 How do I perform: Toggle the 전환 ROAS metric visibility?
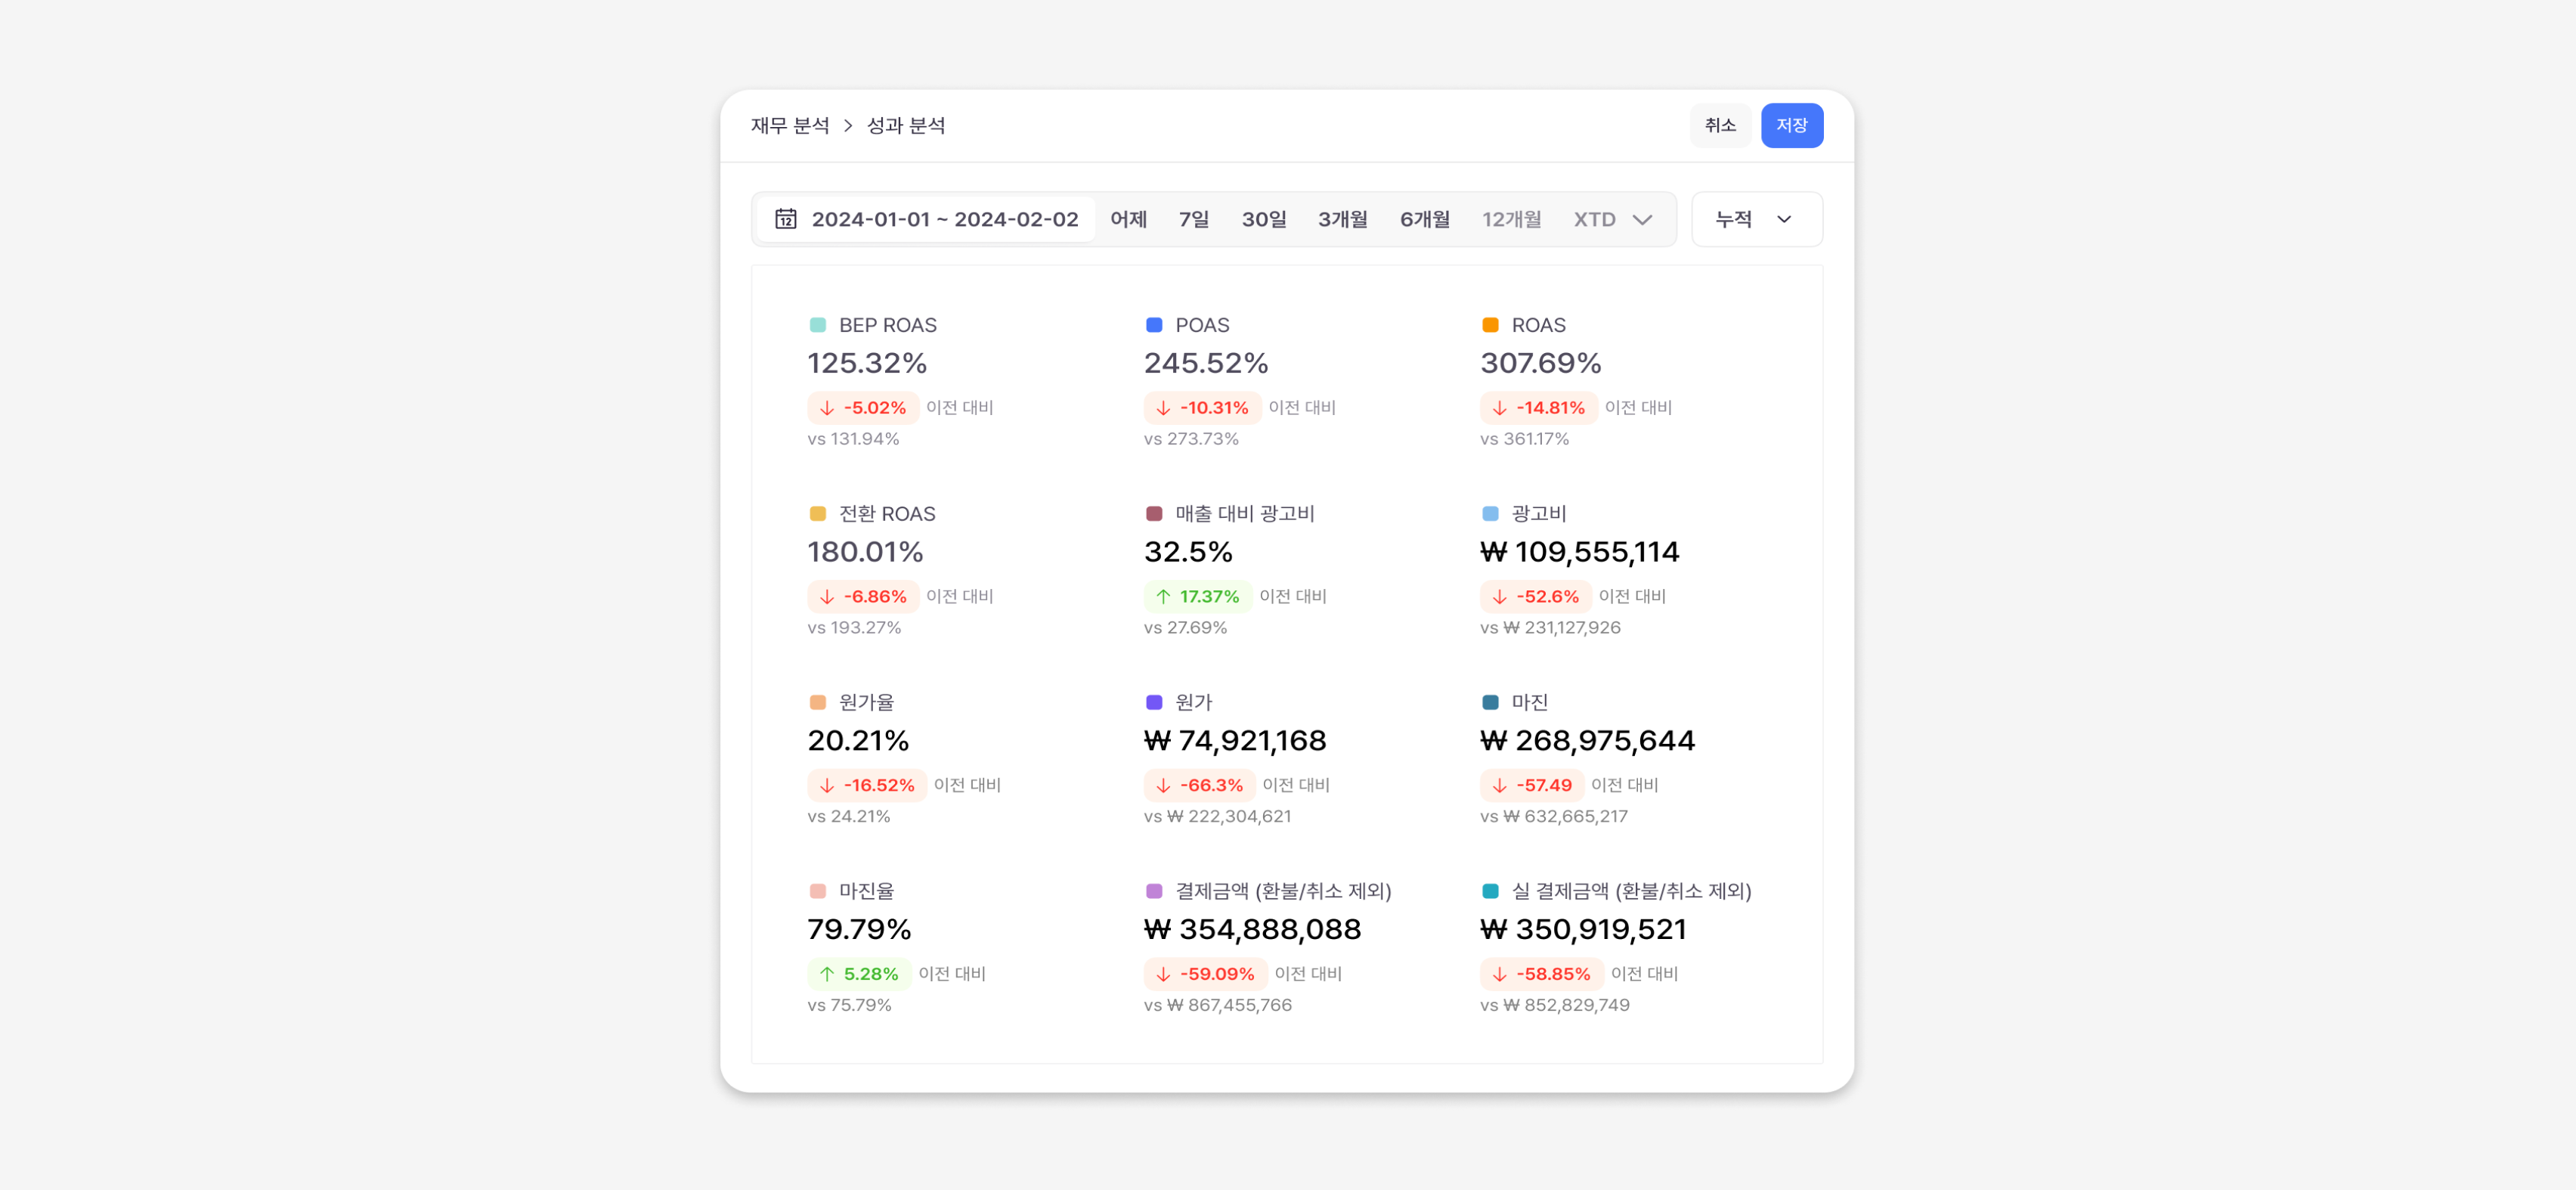(x=816, y=513)
